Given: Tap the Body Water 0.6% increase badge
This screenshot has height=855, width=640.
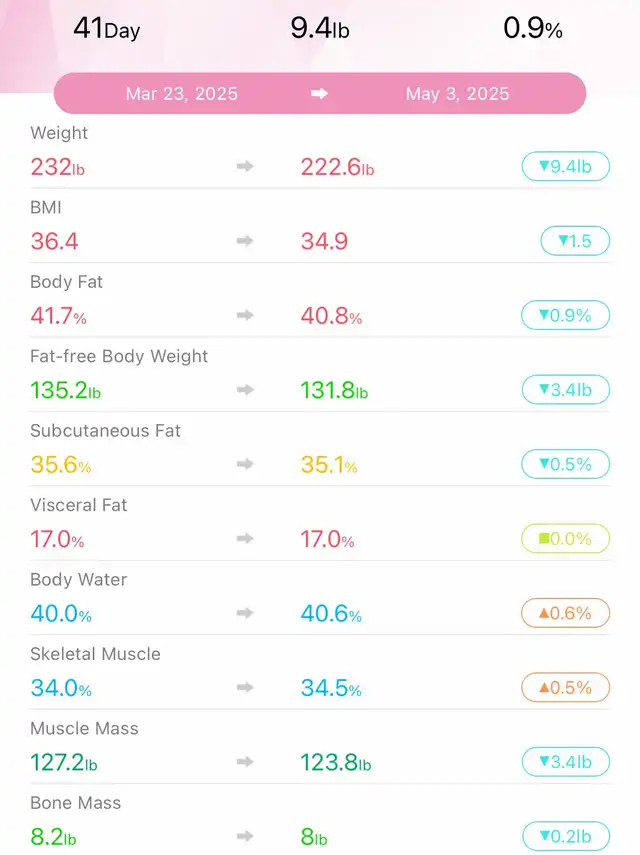Looking at the screenshot, I should coord(565,613).
